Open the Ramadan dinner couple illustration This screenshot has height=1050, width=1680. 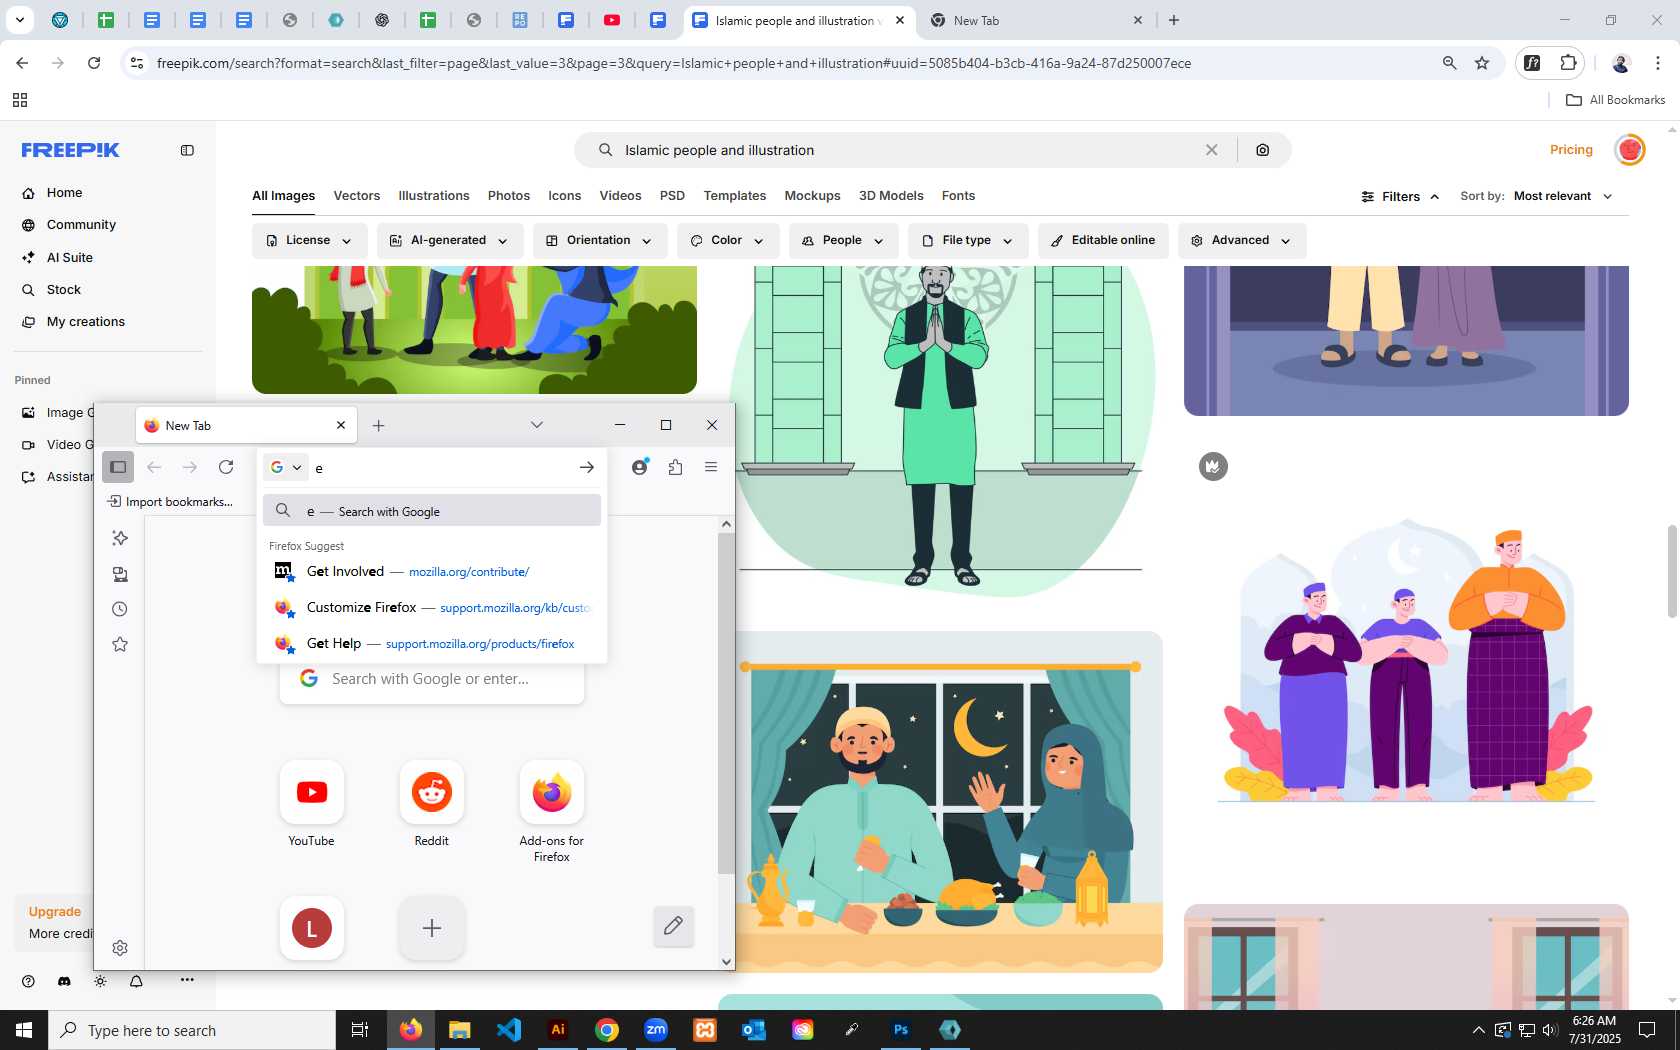[940, 802]
